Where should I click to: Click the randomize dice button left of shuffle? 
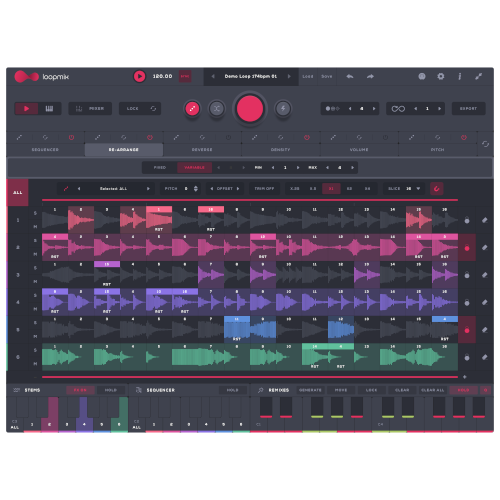point(192,108)
